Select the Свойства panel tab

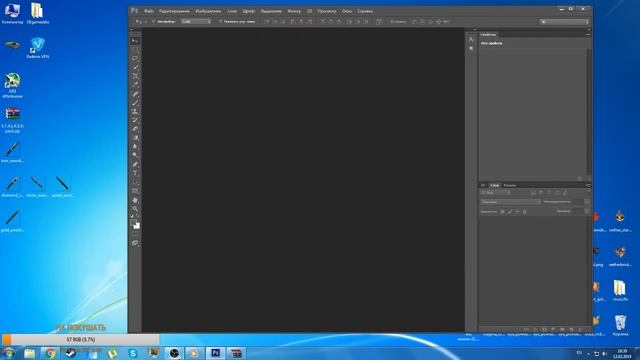pyautogui.click(x=489, y=35)
